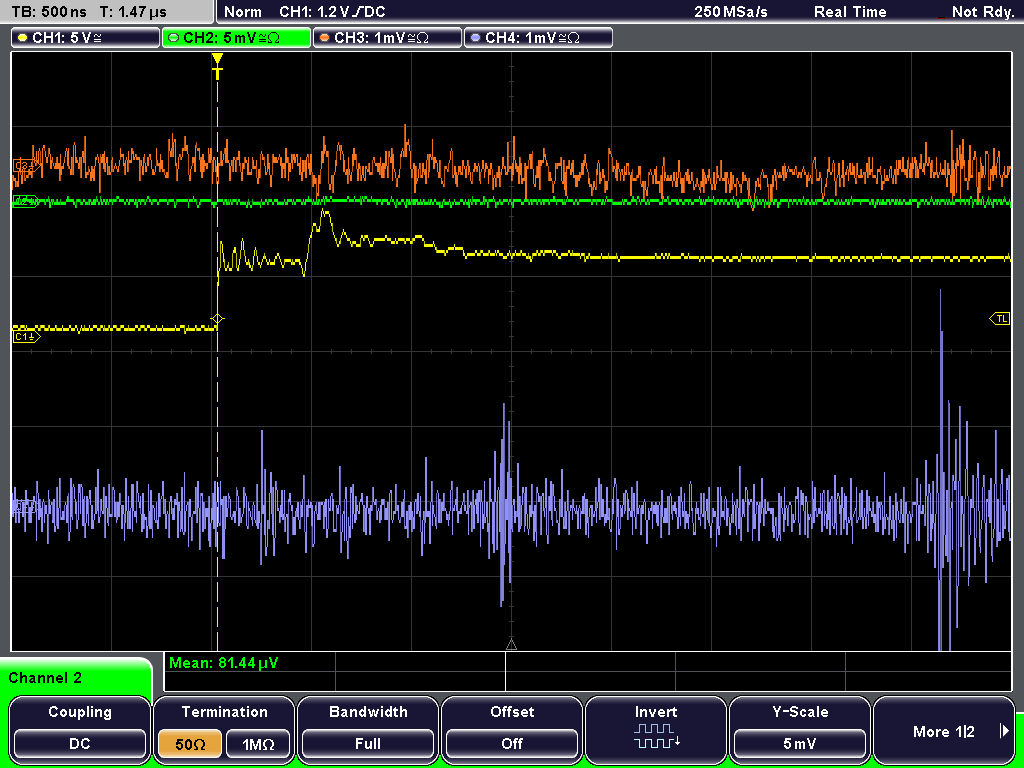
Task: Click the C3 orange ground level marker
Action: pyautogui.click(x=26, y=167)
